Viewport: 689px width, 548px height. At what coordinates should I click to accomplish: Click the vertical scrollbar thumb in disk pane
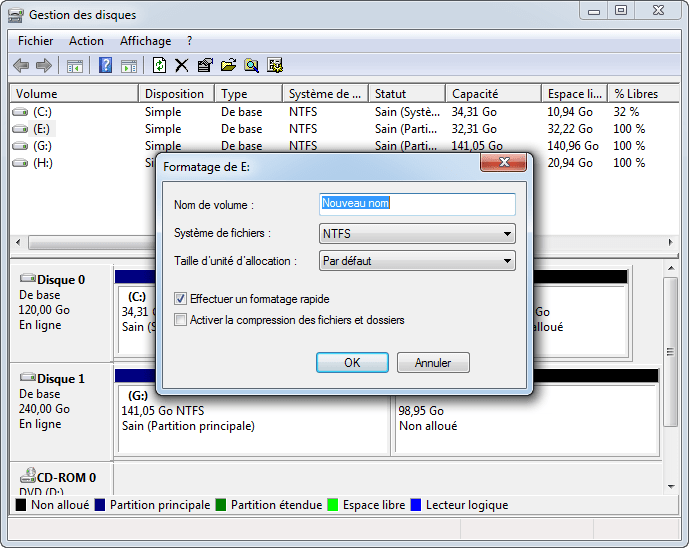point(671,352)
